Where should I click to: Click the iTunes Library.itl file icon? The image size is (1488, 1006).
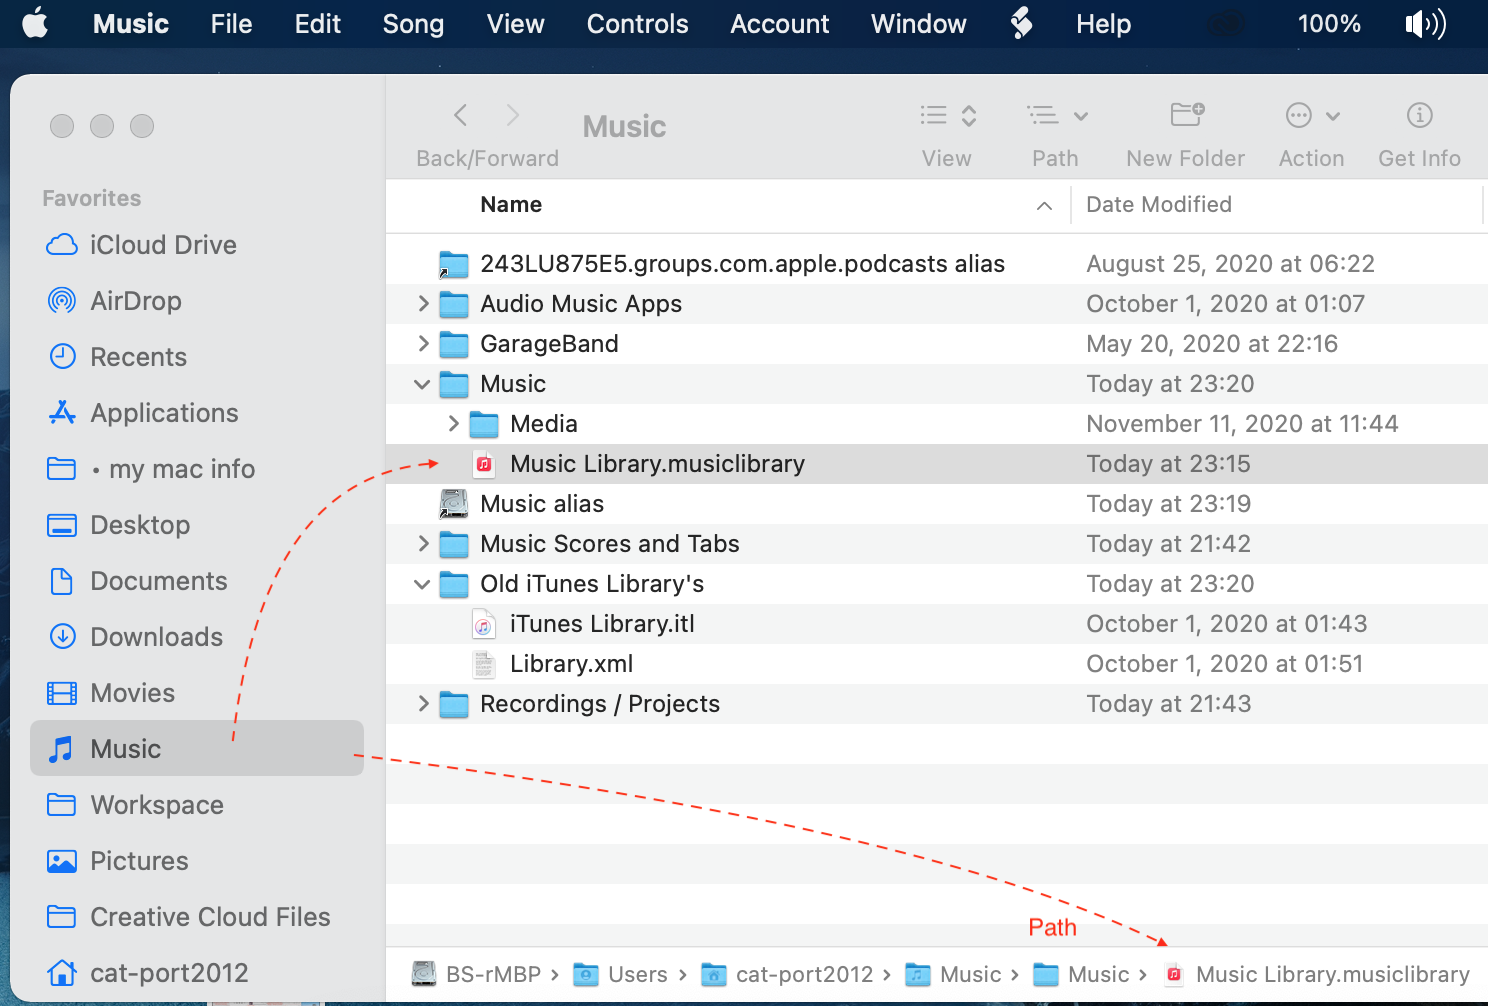[x=484, y=625]
